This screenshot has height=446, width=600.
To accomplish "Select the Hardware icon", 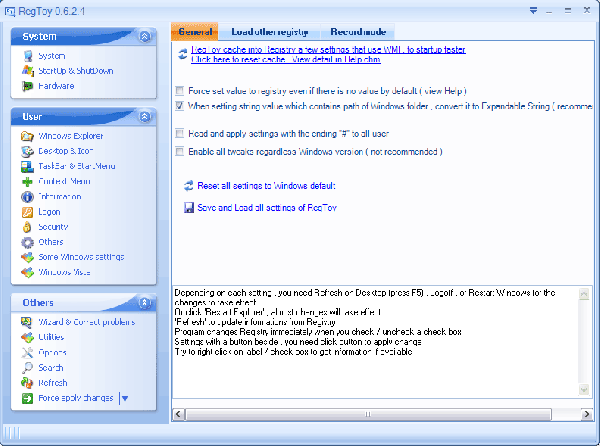I will pos(28,86).
